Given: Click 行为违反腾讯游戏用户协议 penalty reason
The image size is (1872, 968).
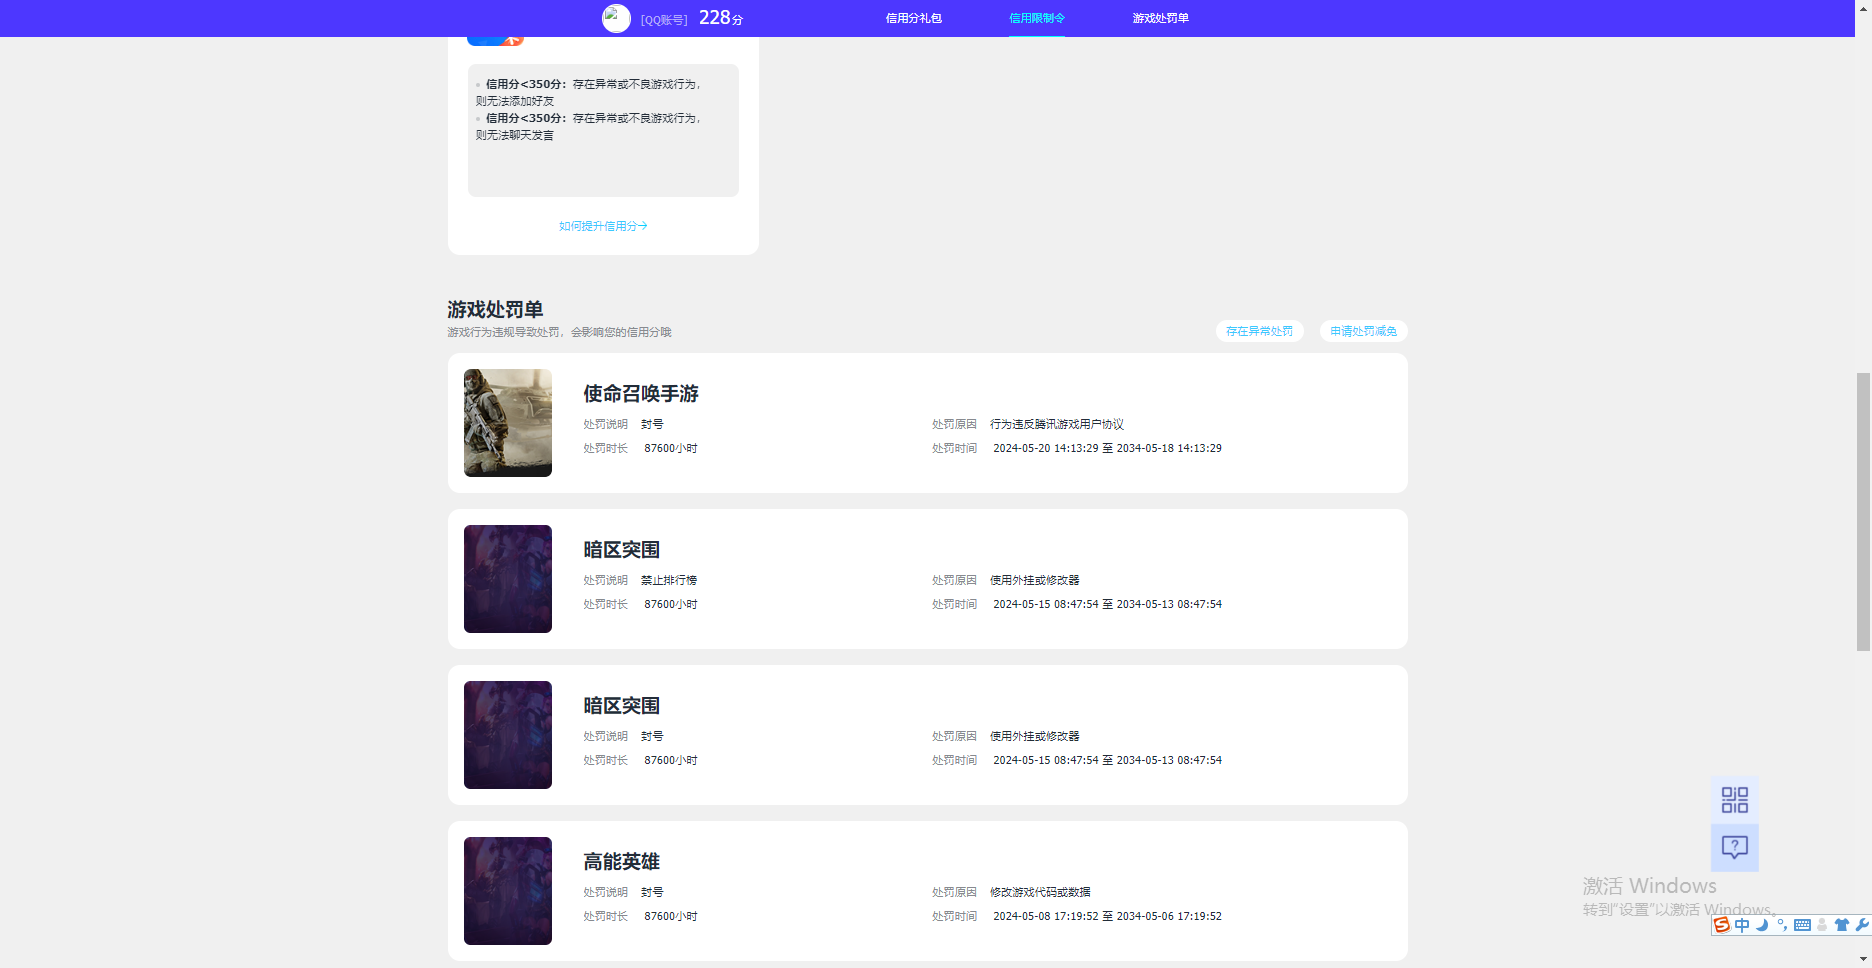Looking at the screenshot, I should click(1057, 424).
